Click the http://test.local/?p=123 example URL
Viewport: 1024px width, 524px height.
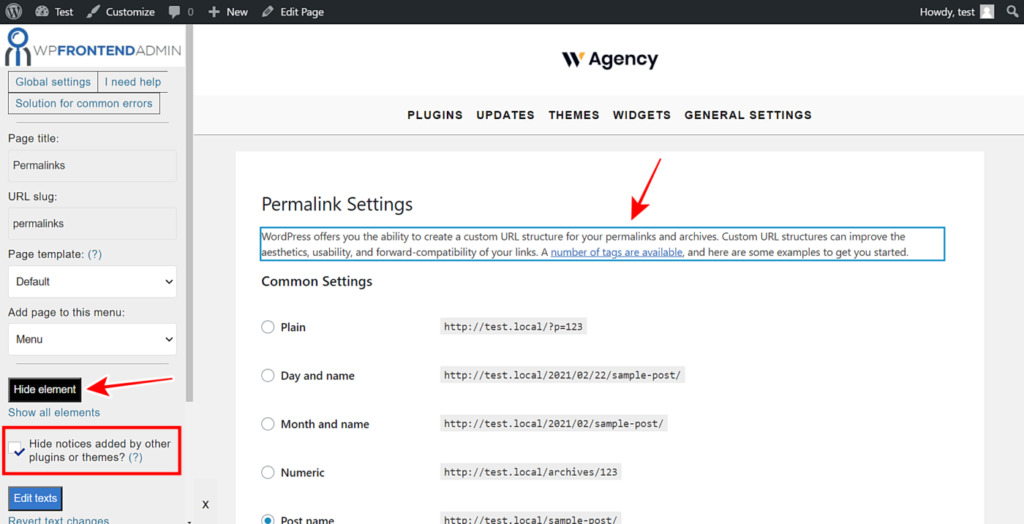513,327
